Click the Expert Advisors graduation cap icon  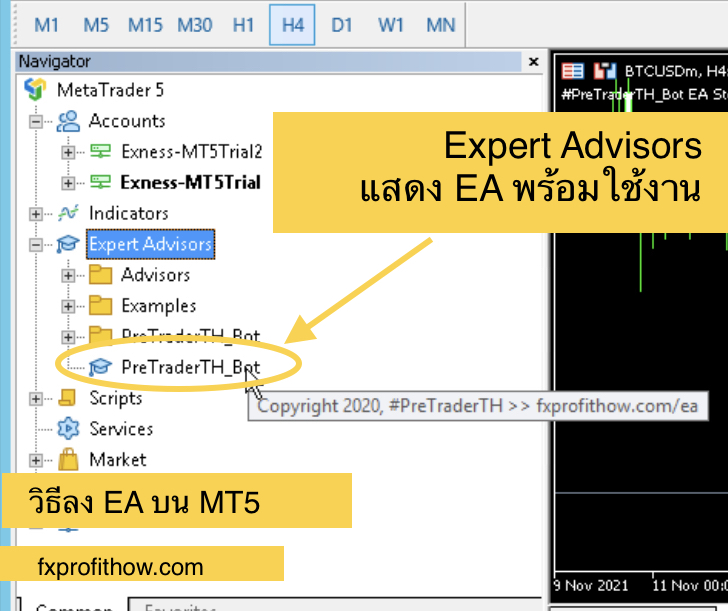coord(68,244)
